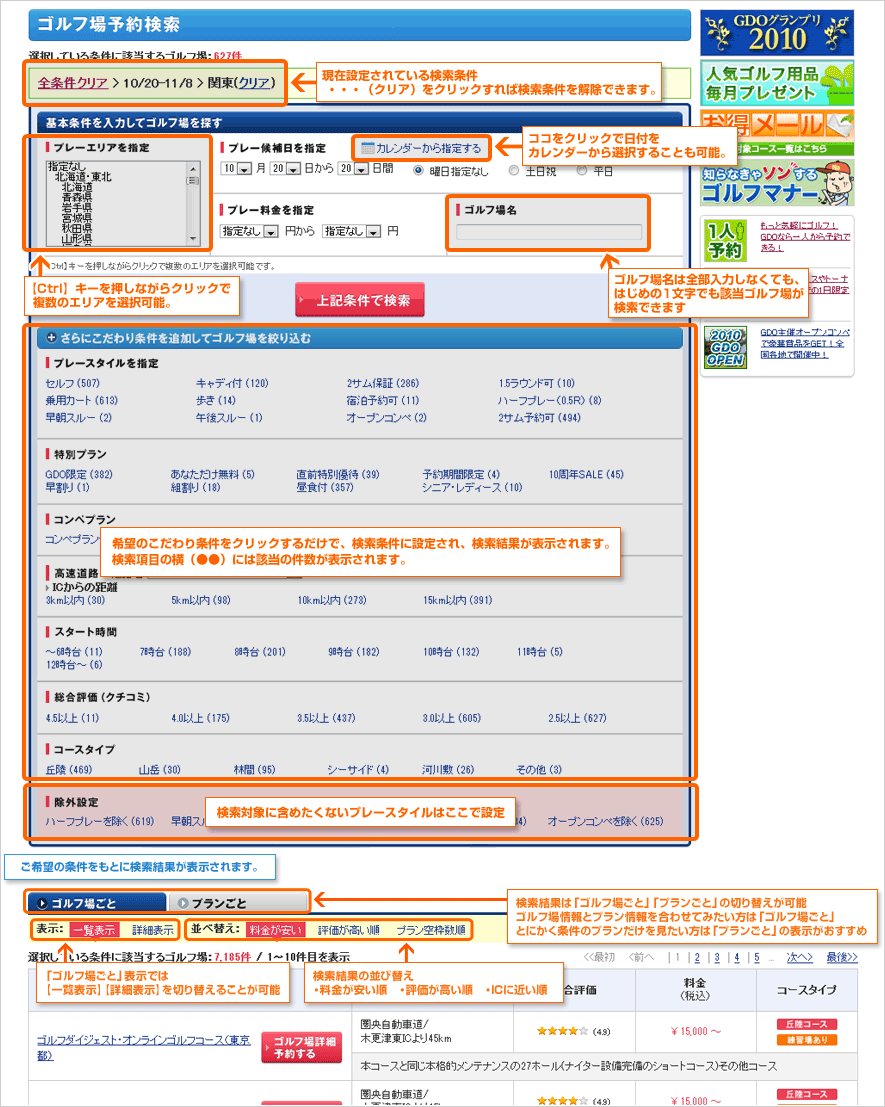Click the 全条件クリア link
885x1107 pixels.
coord(72,82)
